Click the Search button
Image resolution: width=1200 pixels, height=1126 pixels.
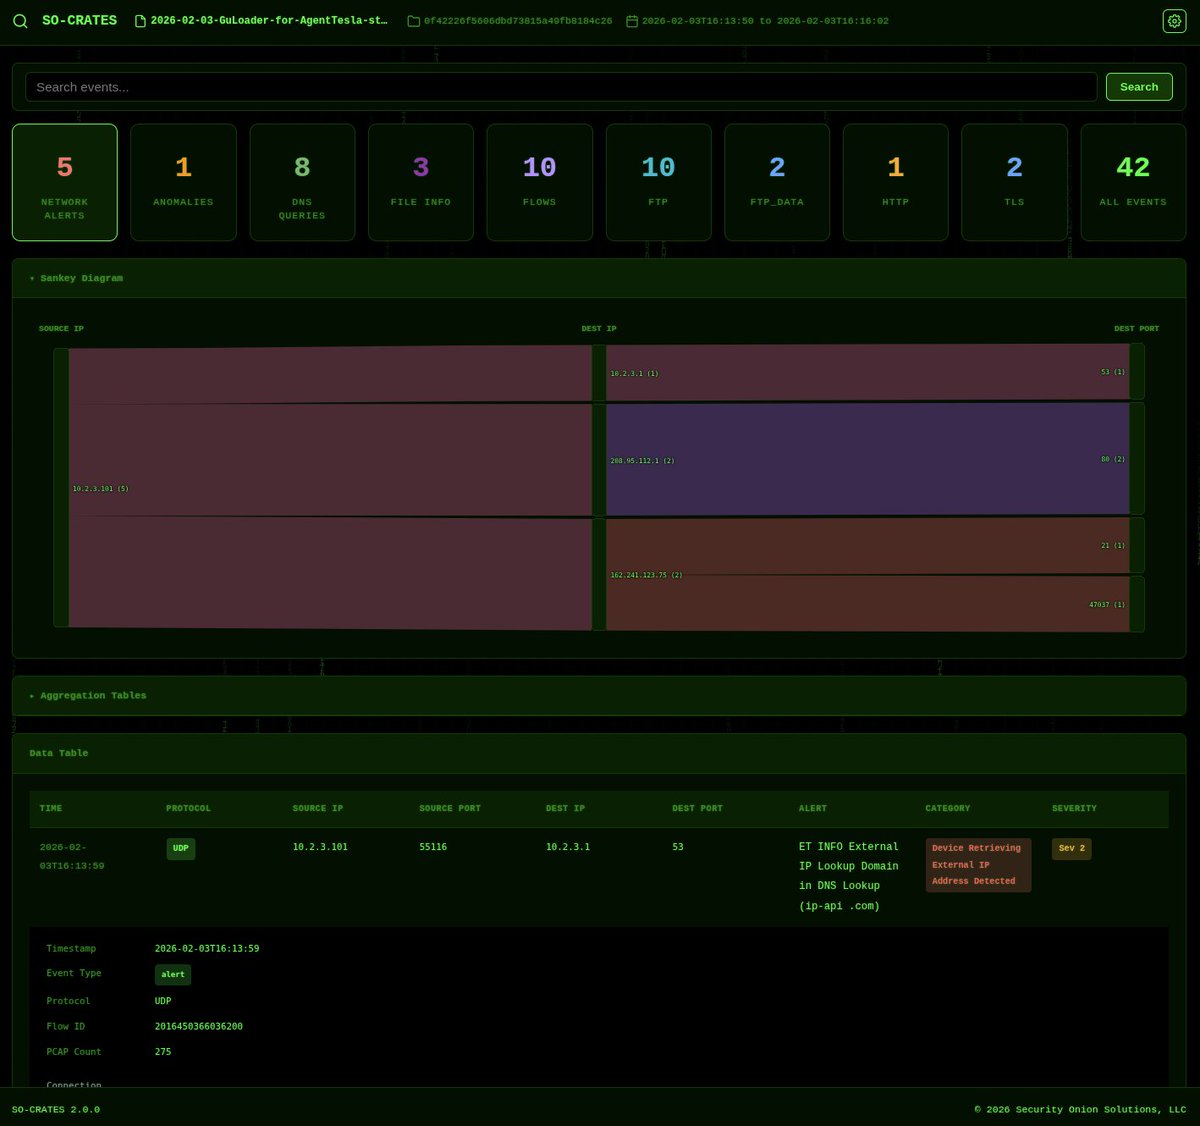[x=1139, y=87]
